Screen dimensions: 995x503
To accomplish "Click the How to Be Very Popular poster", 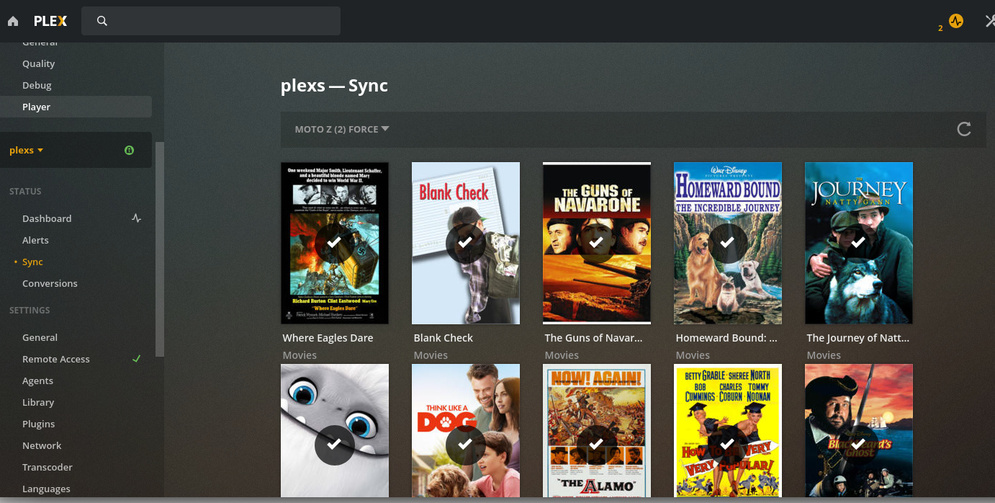I will pyautogui.click(x=728, y=431).
